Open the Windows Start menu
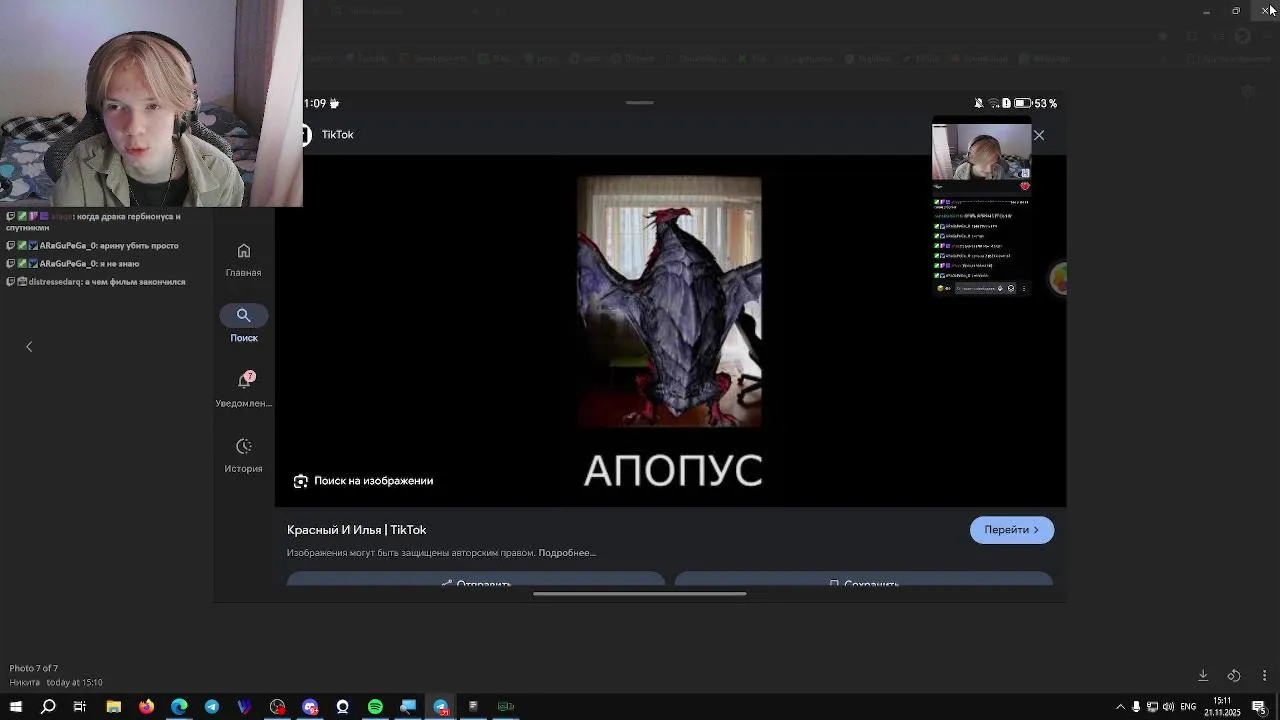The image size is (1280, 720). 16,707
